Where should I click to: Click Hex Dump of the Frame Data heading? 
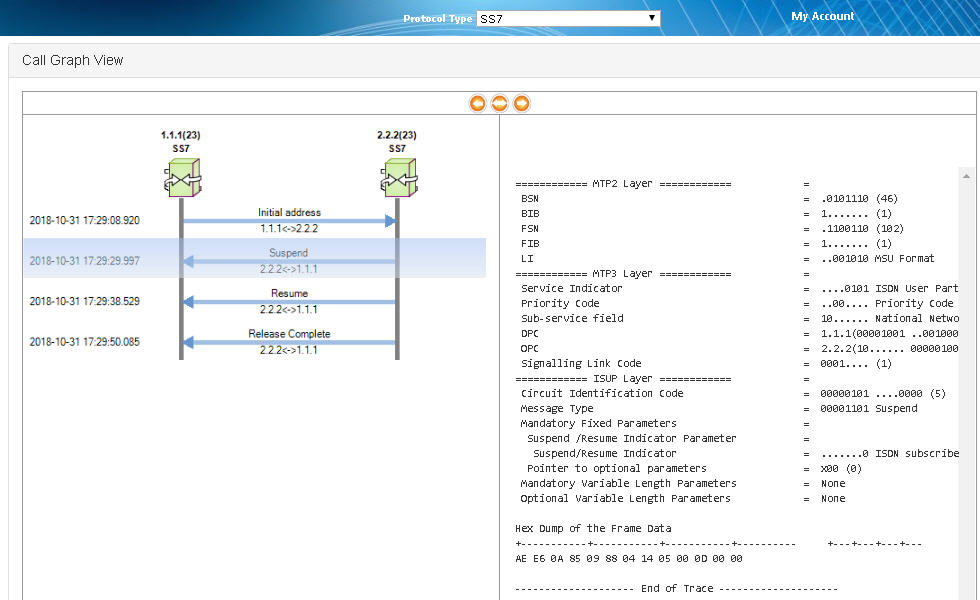[593, 529]
